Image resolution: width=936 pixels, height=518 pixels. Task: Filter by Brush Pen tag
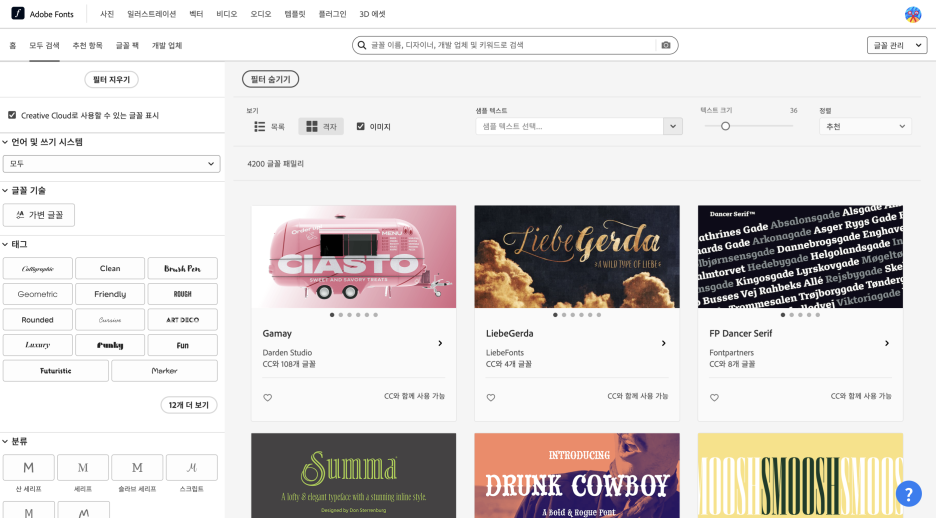(x=183, y=269)
